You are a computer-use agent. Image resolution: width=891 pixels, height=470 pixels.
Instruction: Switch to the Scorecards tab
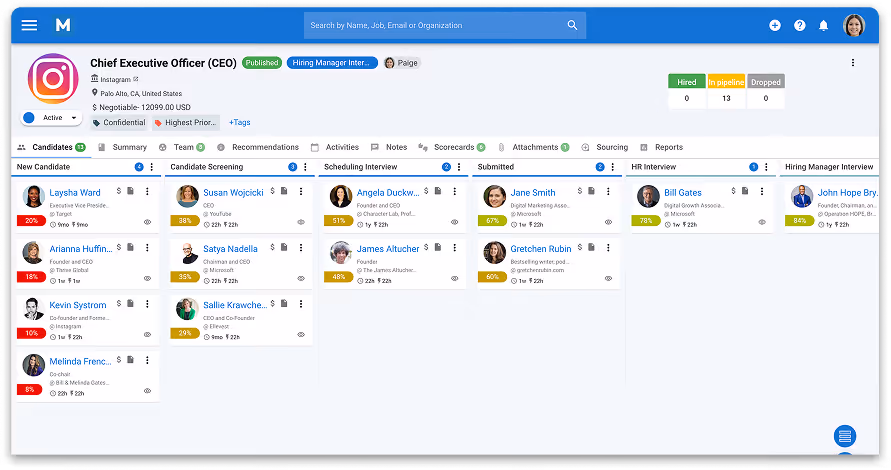click(x=452, y=147)
